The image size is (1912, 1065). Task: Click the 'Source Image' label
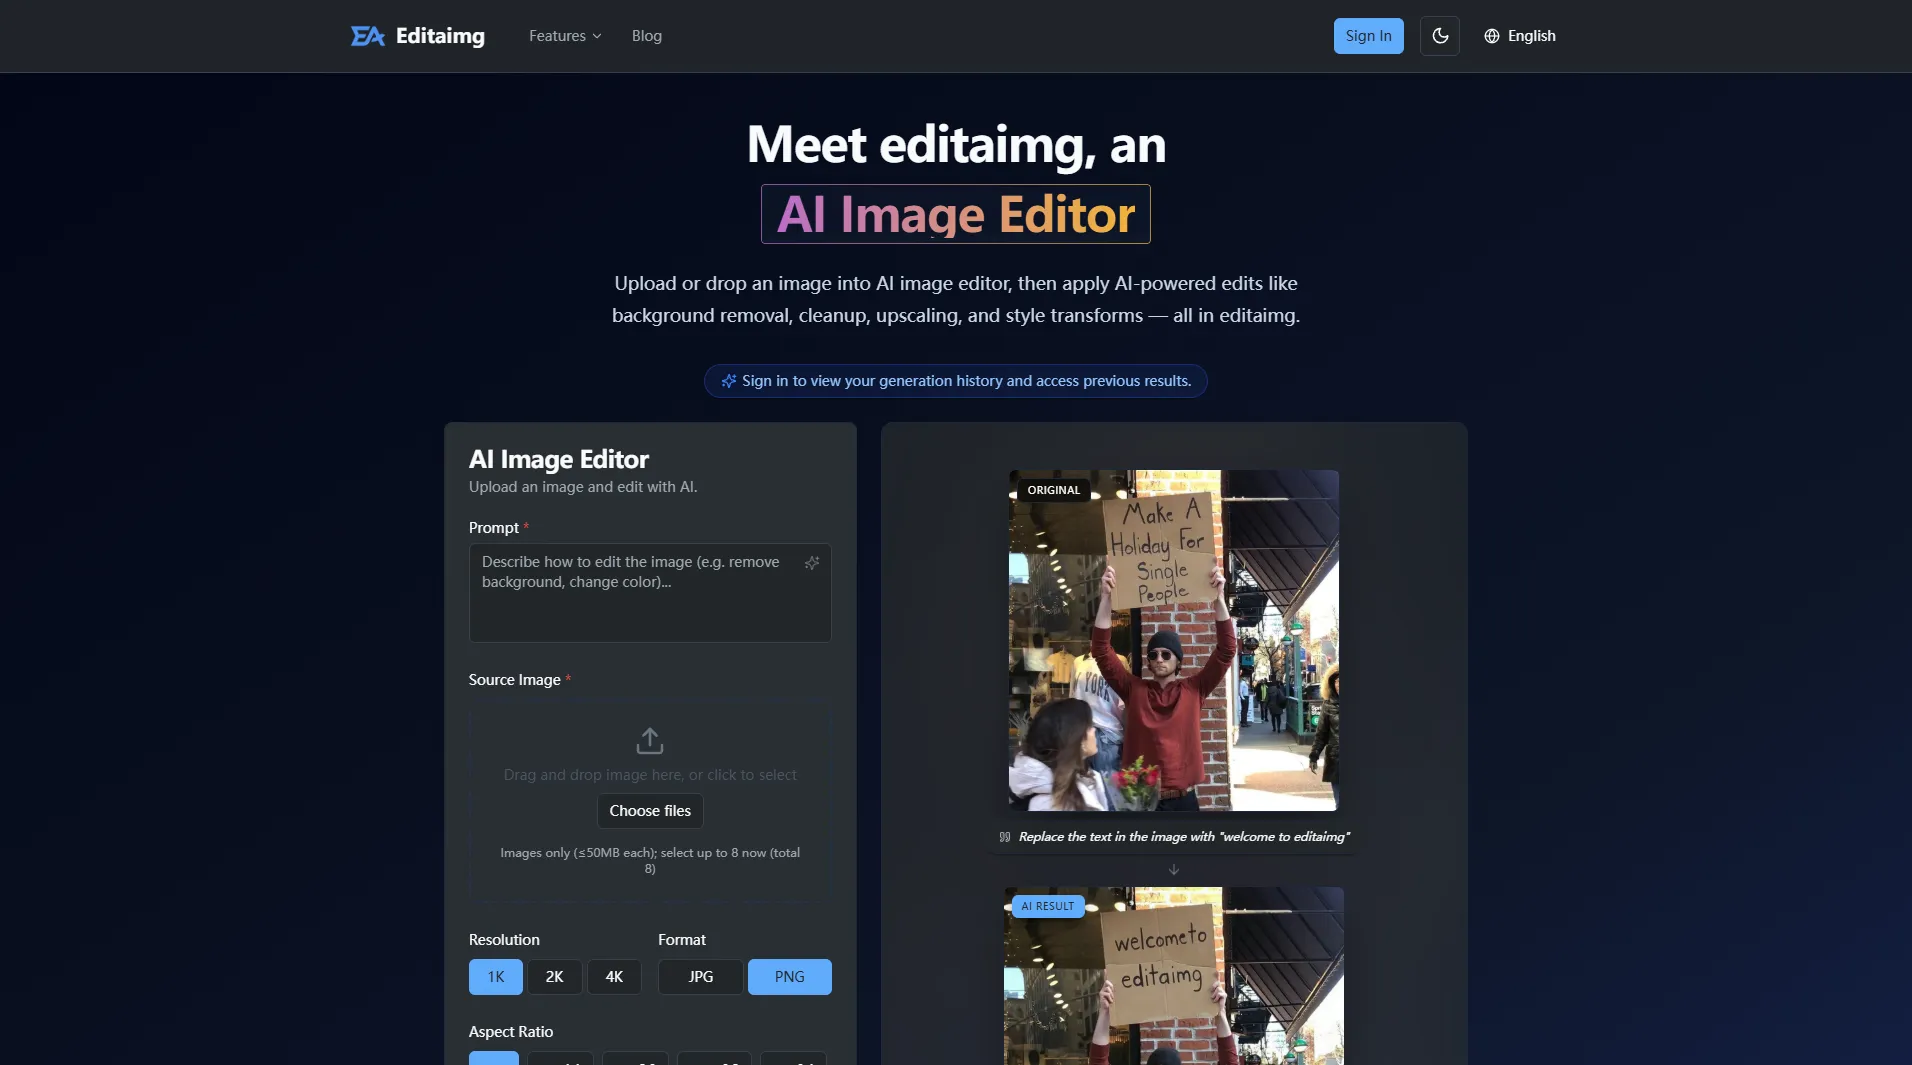[515, 680]
